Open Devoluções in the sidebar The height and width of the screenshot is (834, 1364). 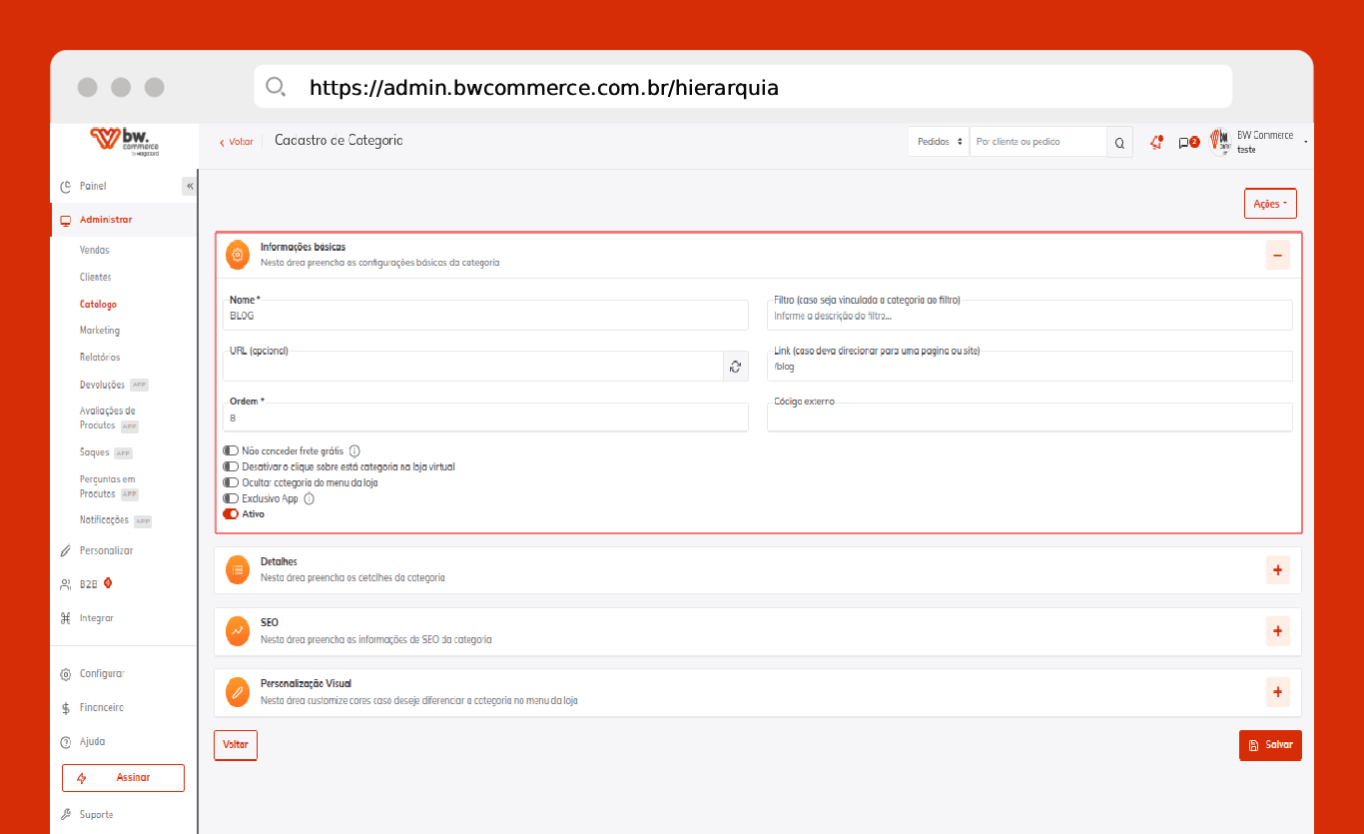click(x=103, y=384)
